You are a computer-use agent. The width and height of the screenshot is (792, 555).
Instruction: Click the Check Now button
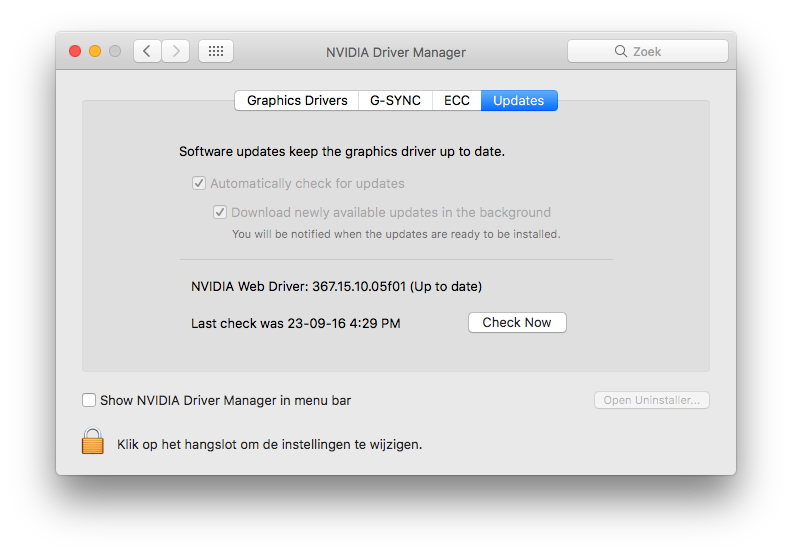point(517,322)
